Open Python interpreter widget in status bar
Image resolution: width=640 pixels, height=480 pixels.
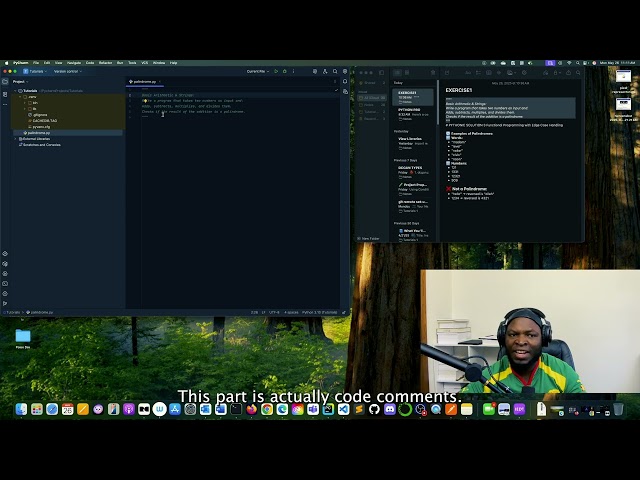coord(320,312)
